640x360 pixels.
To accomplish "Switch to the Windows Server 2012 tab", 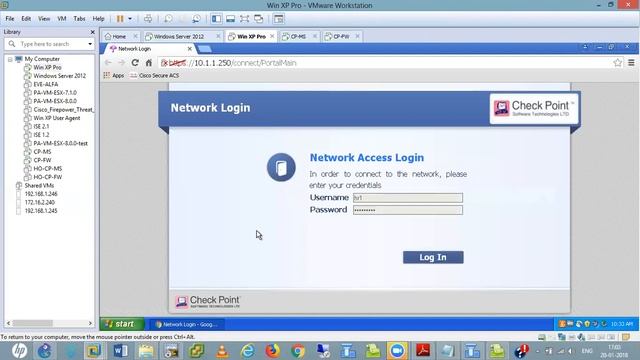I will (179, 36).
